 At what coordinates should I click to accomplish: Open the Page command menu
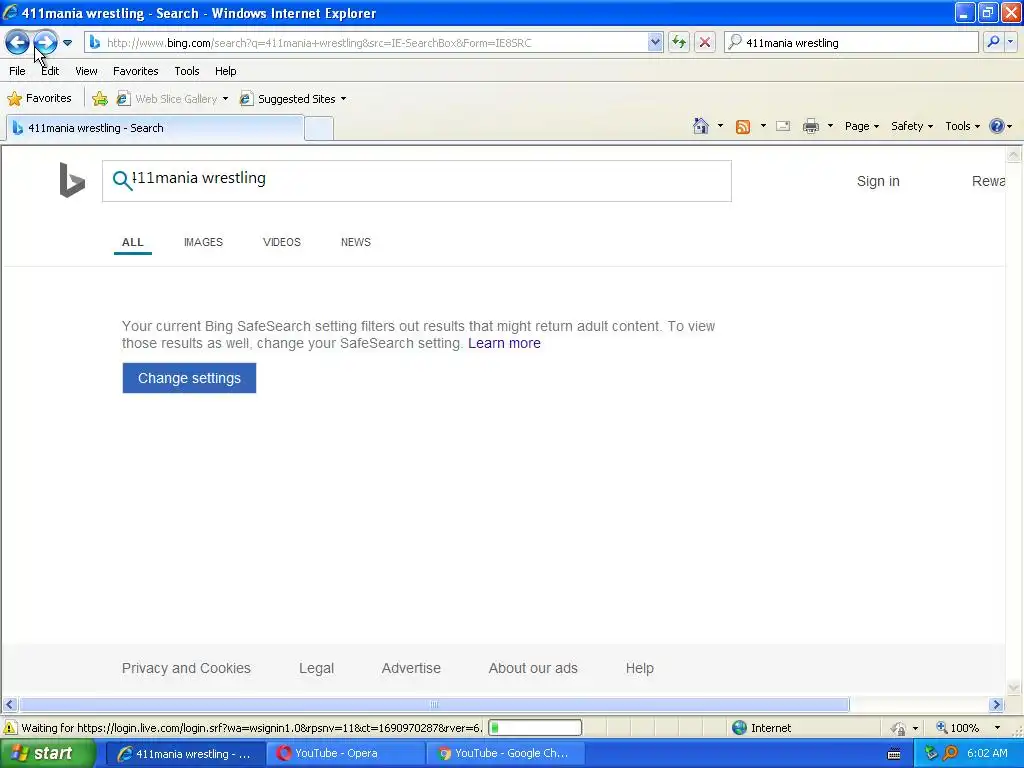861,126
